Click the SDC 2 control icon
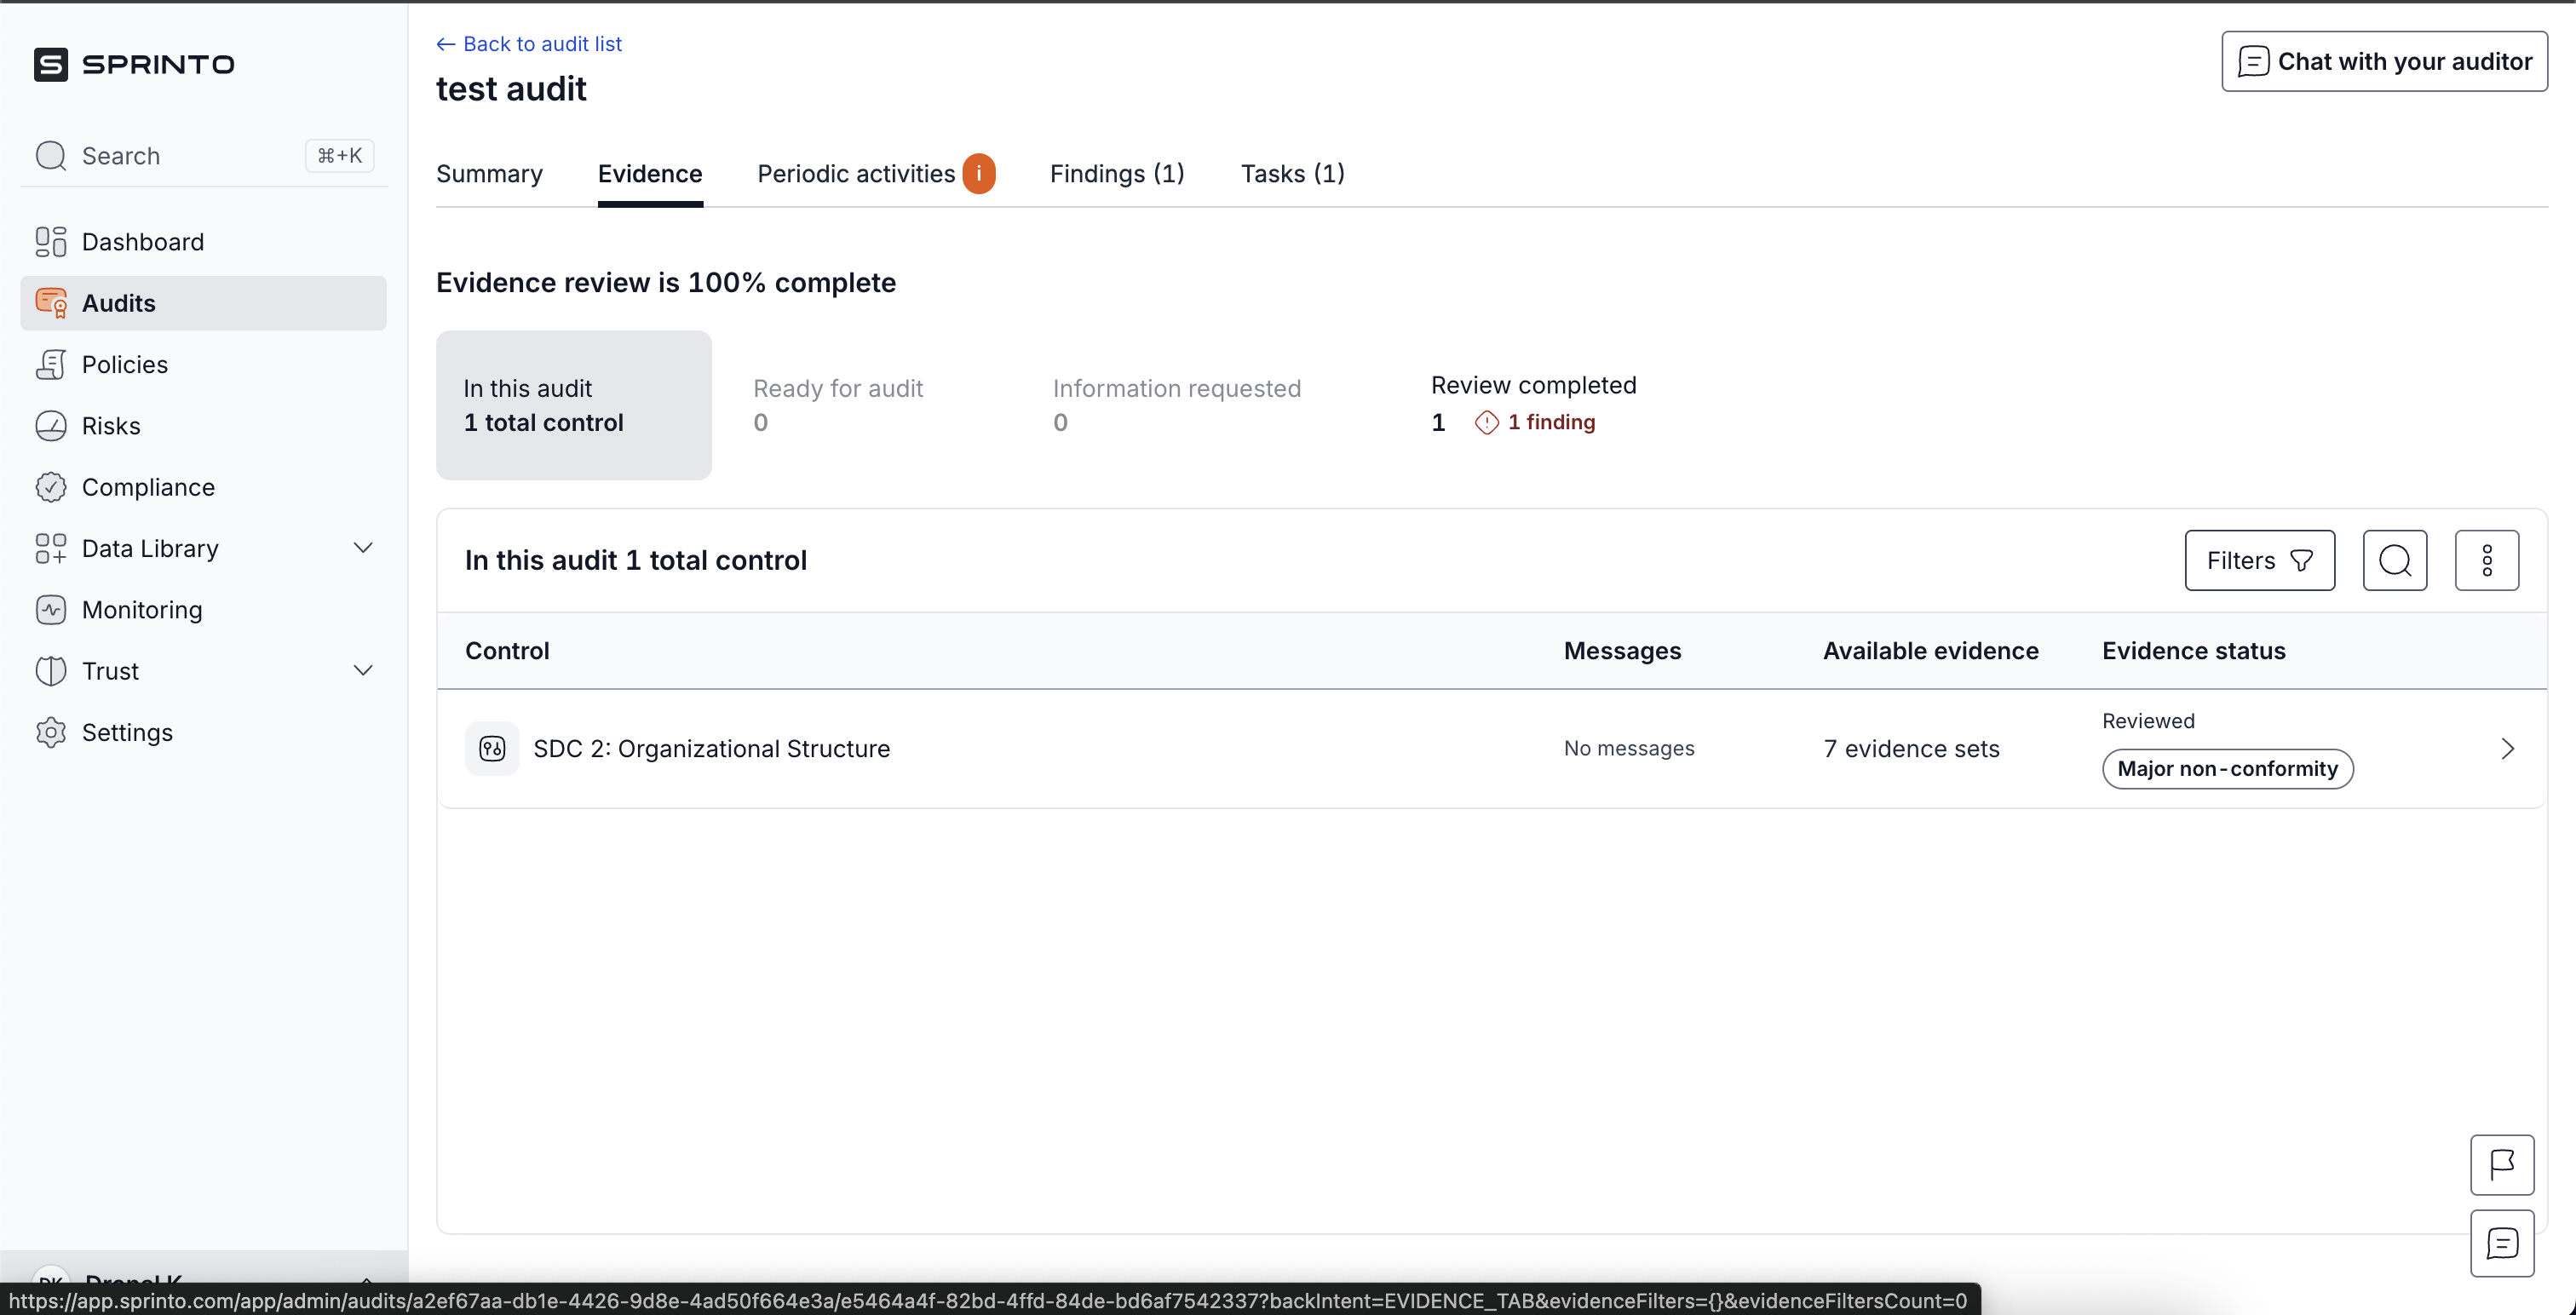Screen dimensions: 2576x1315 tap(492, 748)
